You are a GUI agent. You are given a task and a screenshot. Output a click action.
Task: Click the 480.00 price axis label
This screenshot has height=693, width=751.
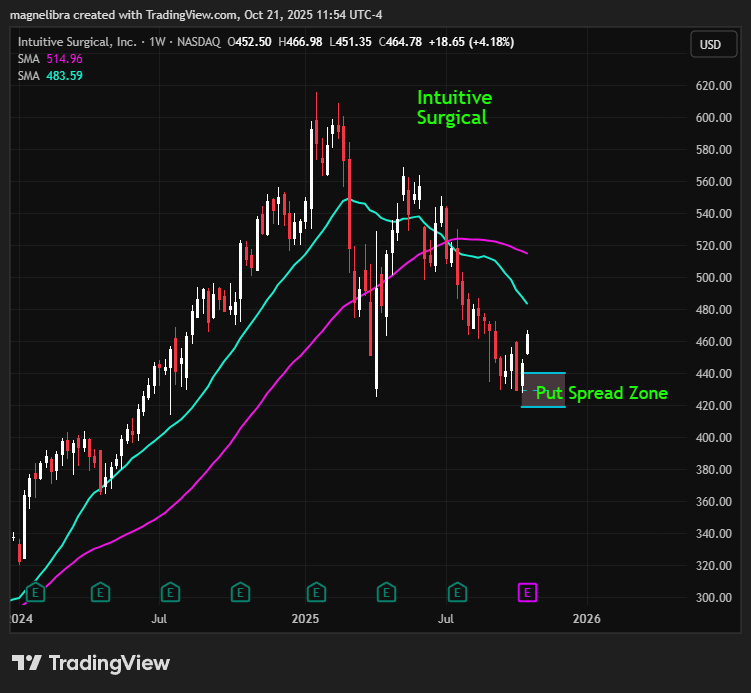pos(714,310)
